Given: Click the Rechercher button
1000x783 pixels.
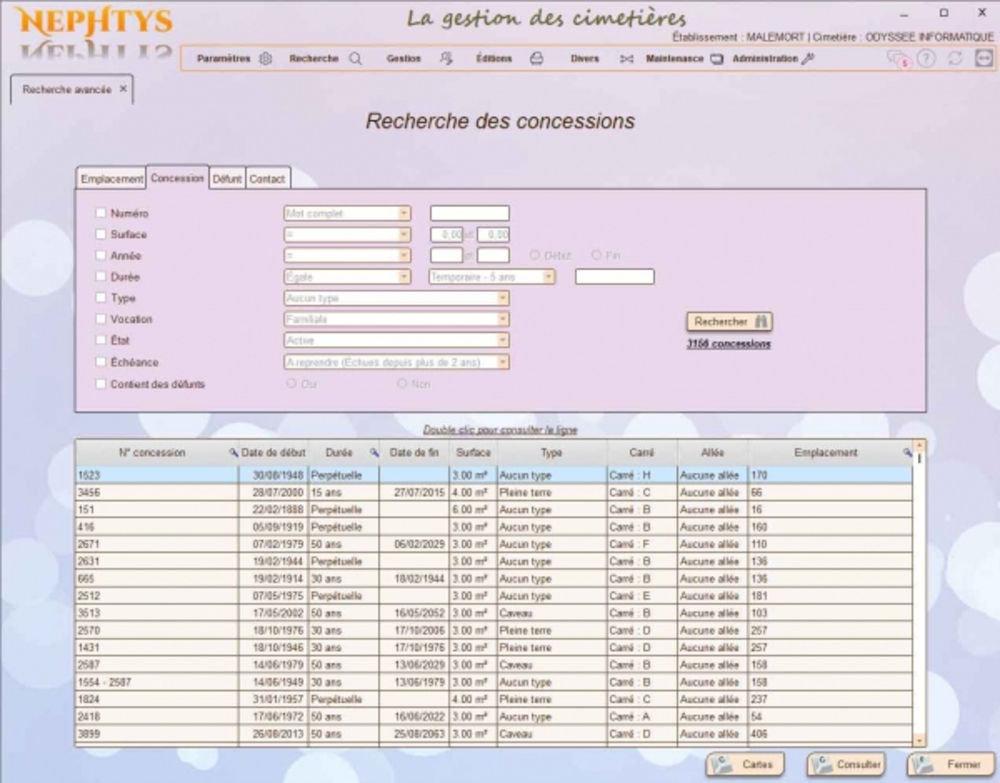Looking at the screenshot, I should coord(729,322).
